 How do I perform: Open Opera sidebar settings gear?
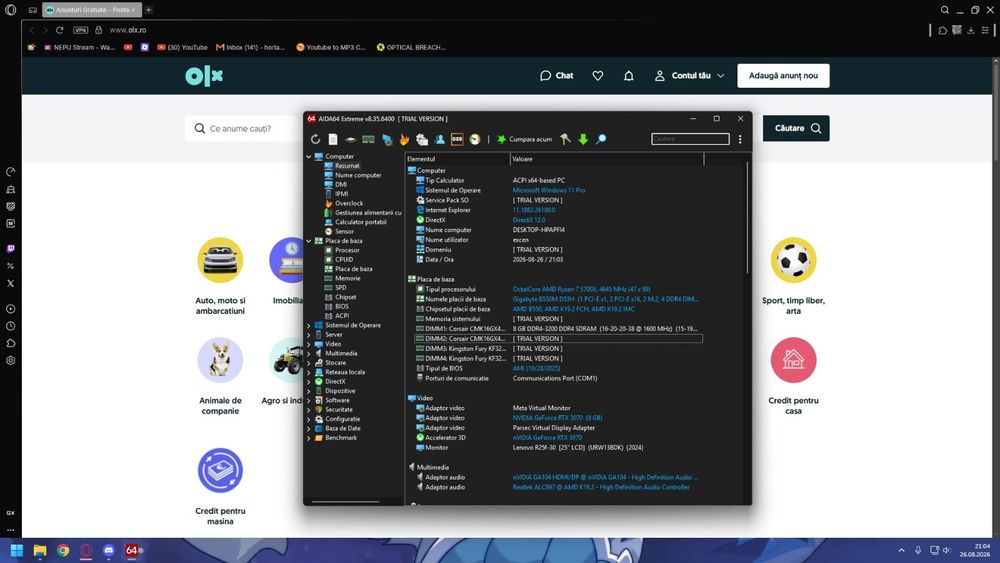tap(10, 360)
